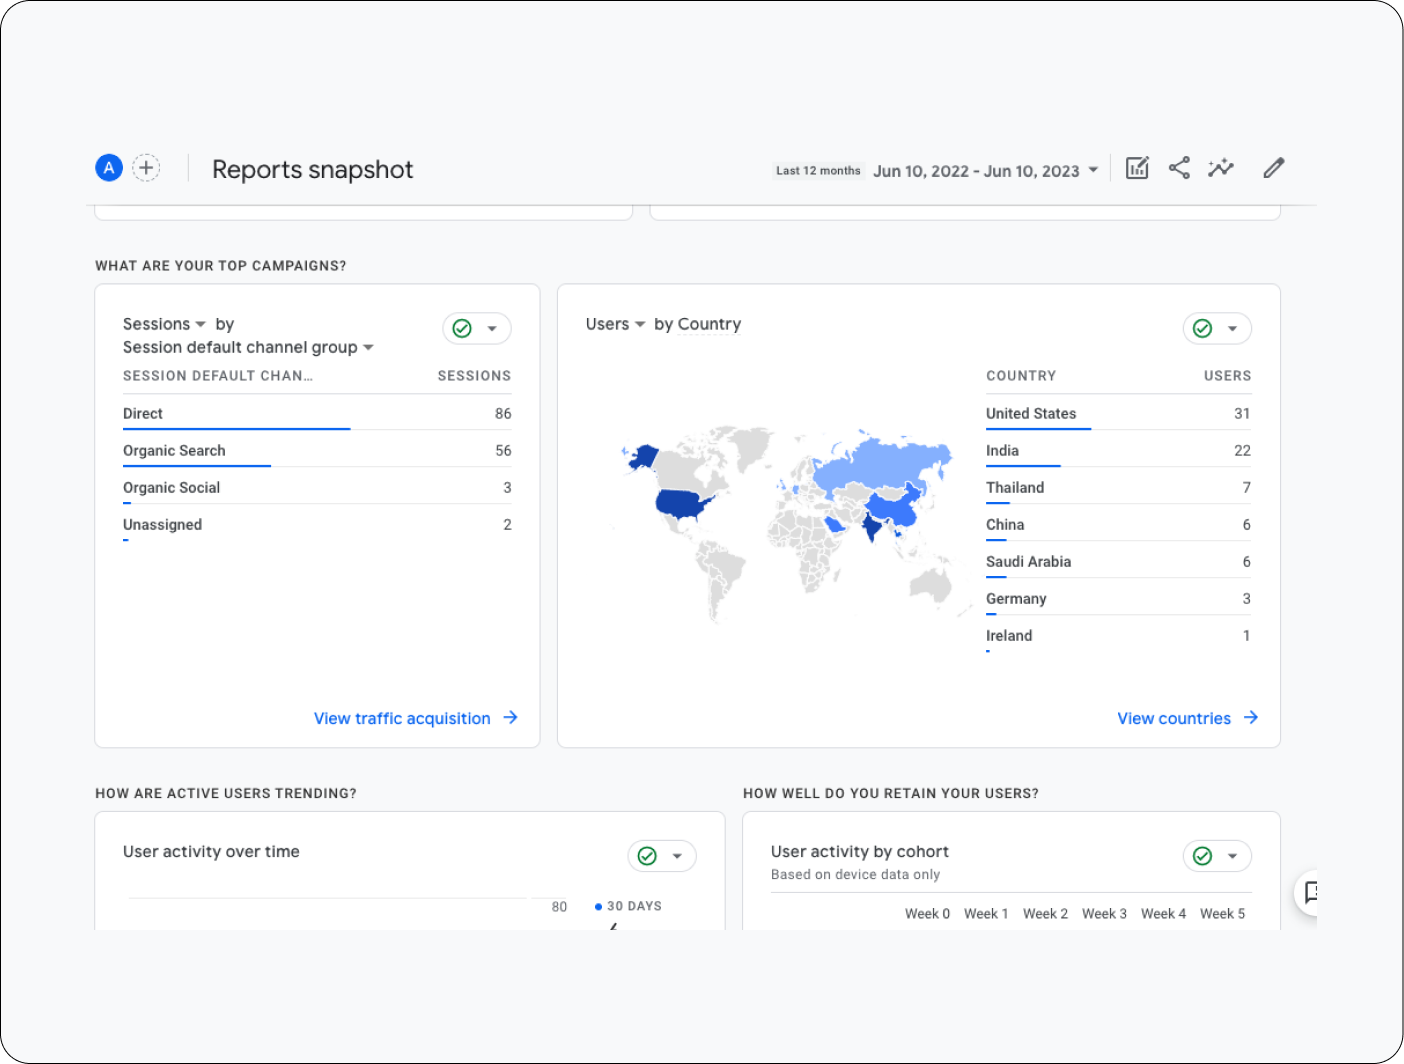Expand Session default channel group dropdown
Image resolution: width=1404 pixels, height=1064 pixels.
[x=368, y=347]
